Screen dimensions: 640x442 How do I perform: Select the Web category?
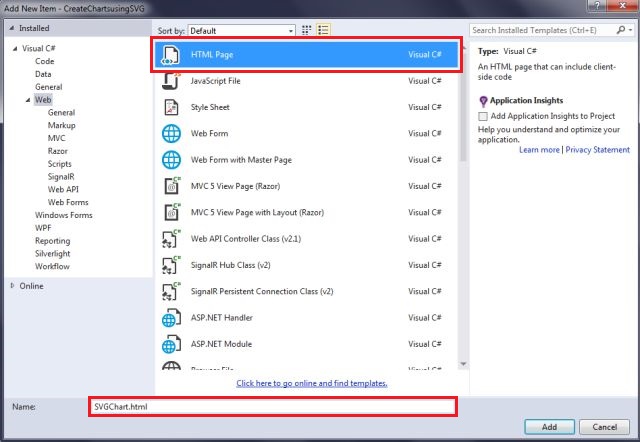click(x=43, y=100)
